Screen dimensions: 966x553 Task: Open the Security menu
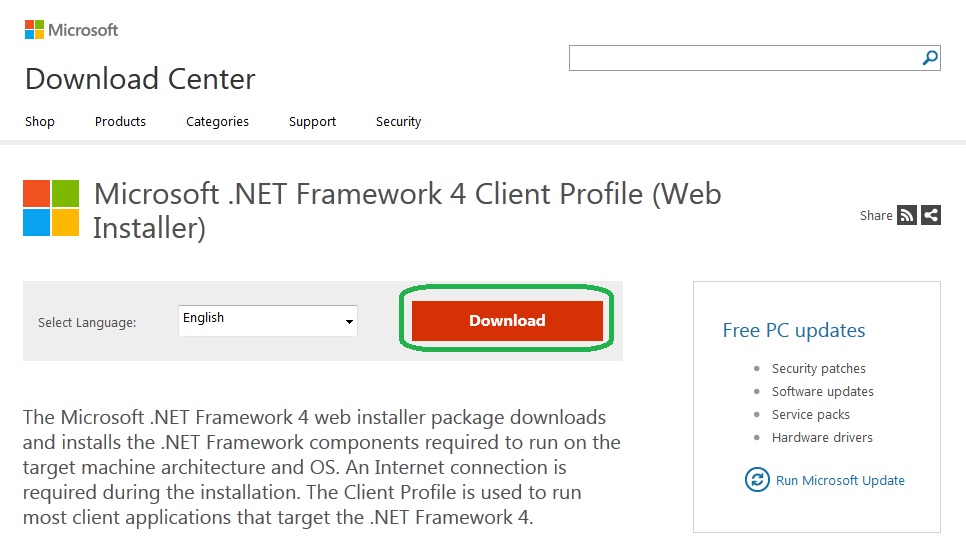click(x=398, y=122)
